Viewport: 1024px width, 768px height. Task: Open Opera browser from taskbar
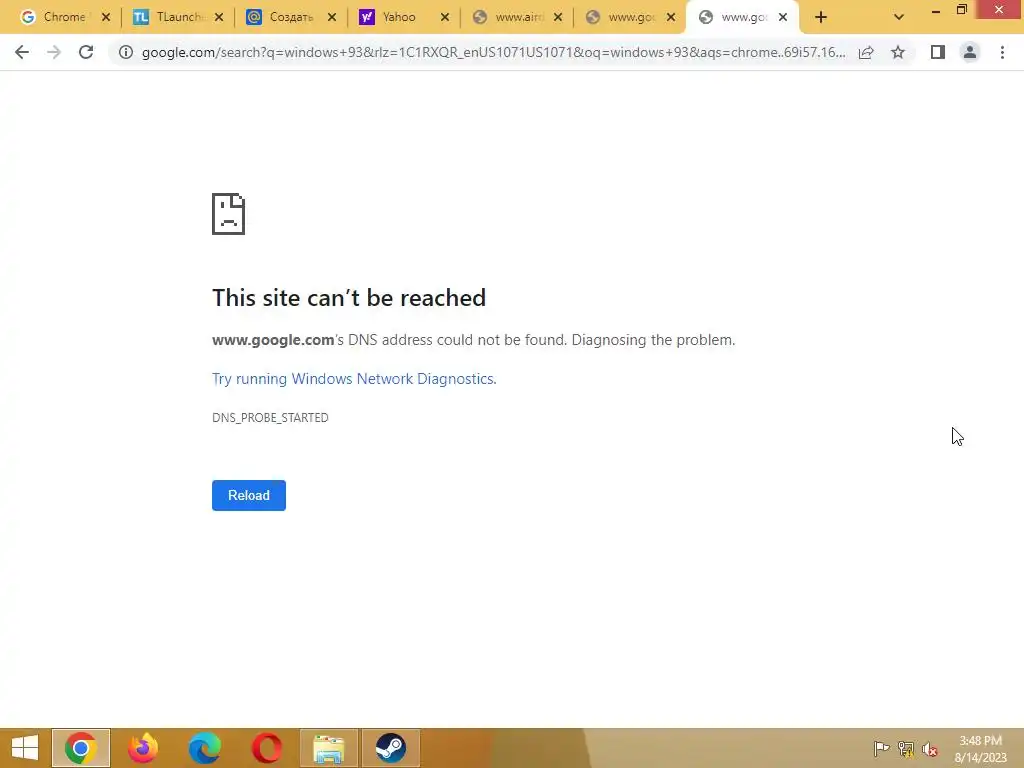(266, 748)
